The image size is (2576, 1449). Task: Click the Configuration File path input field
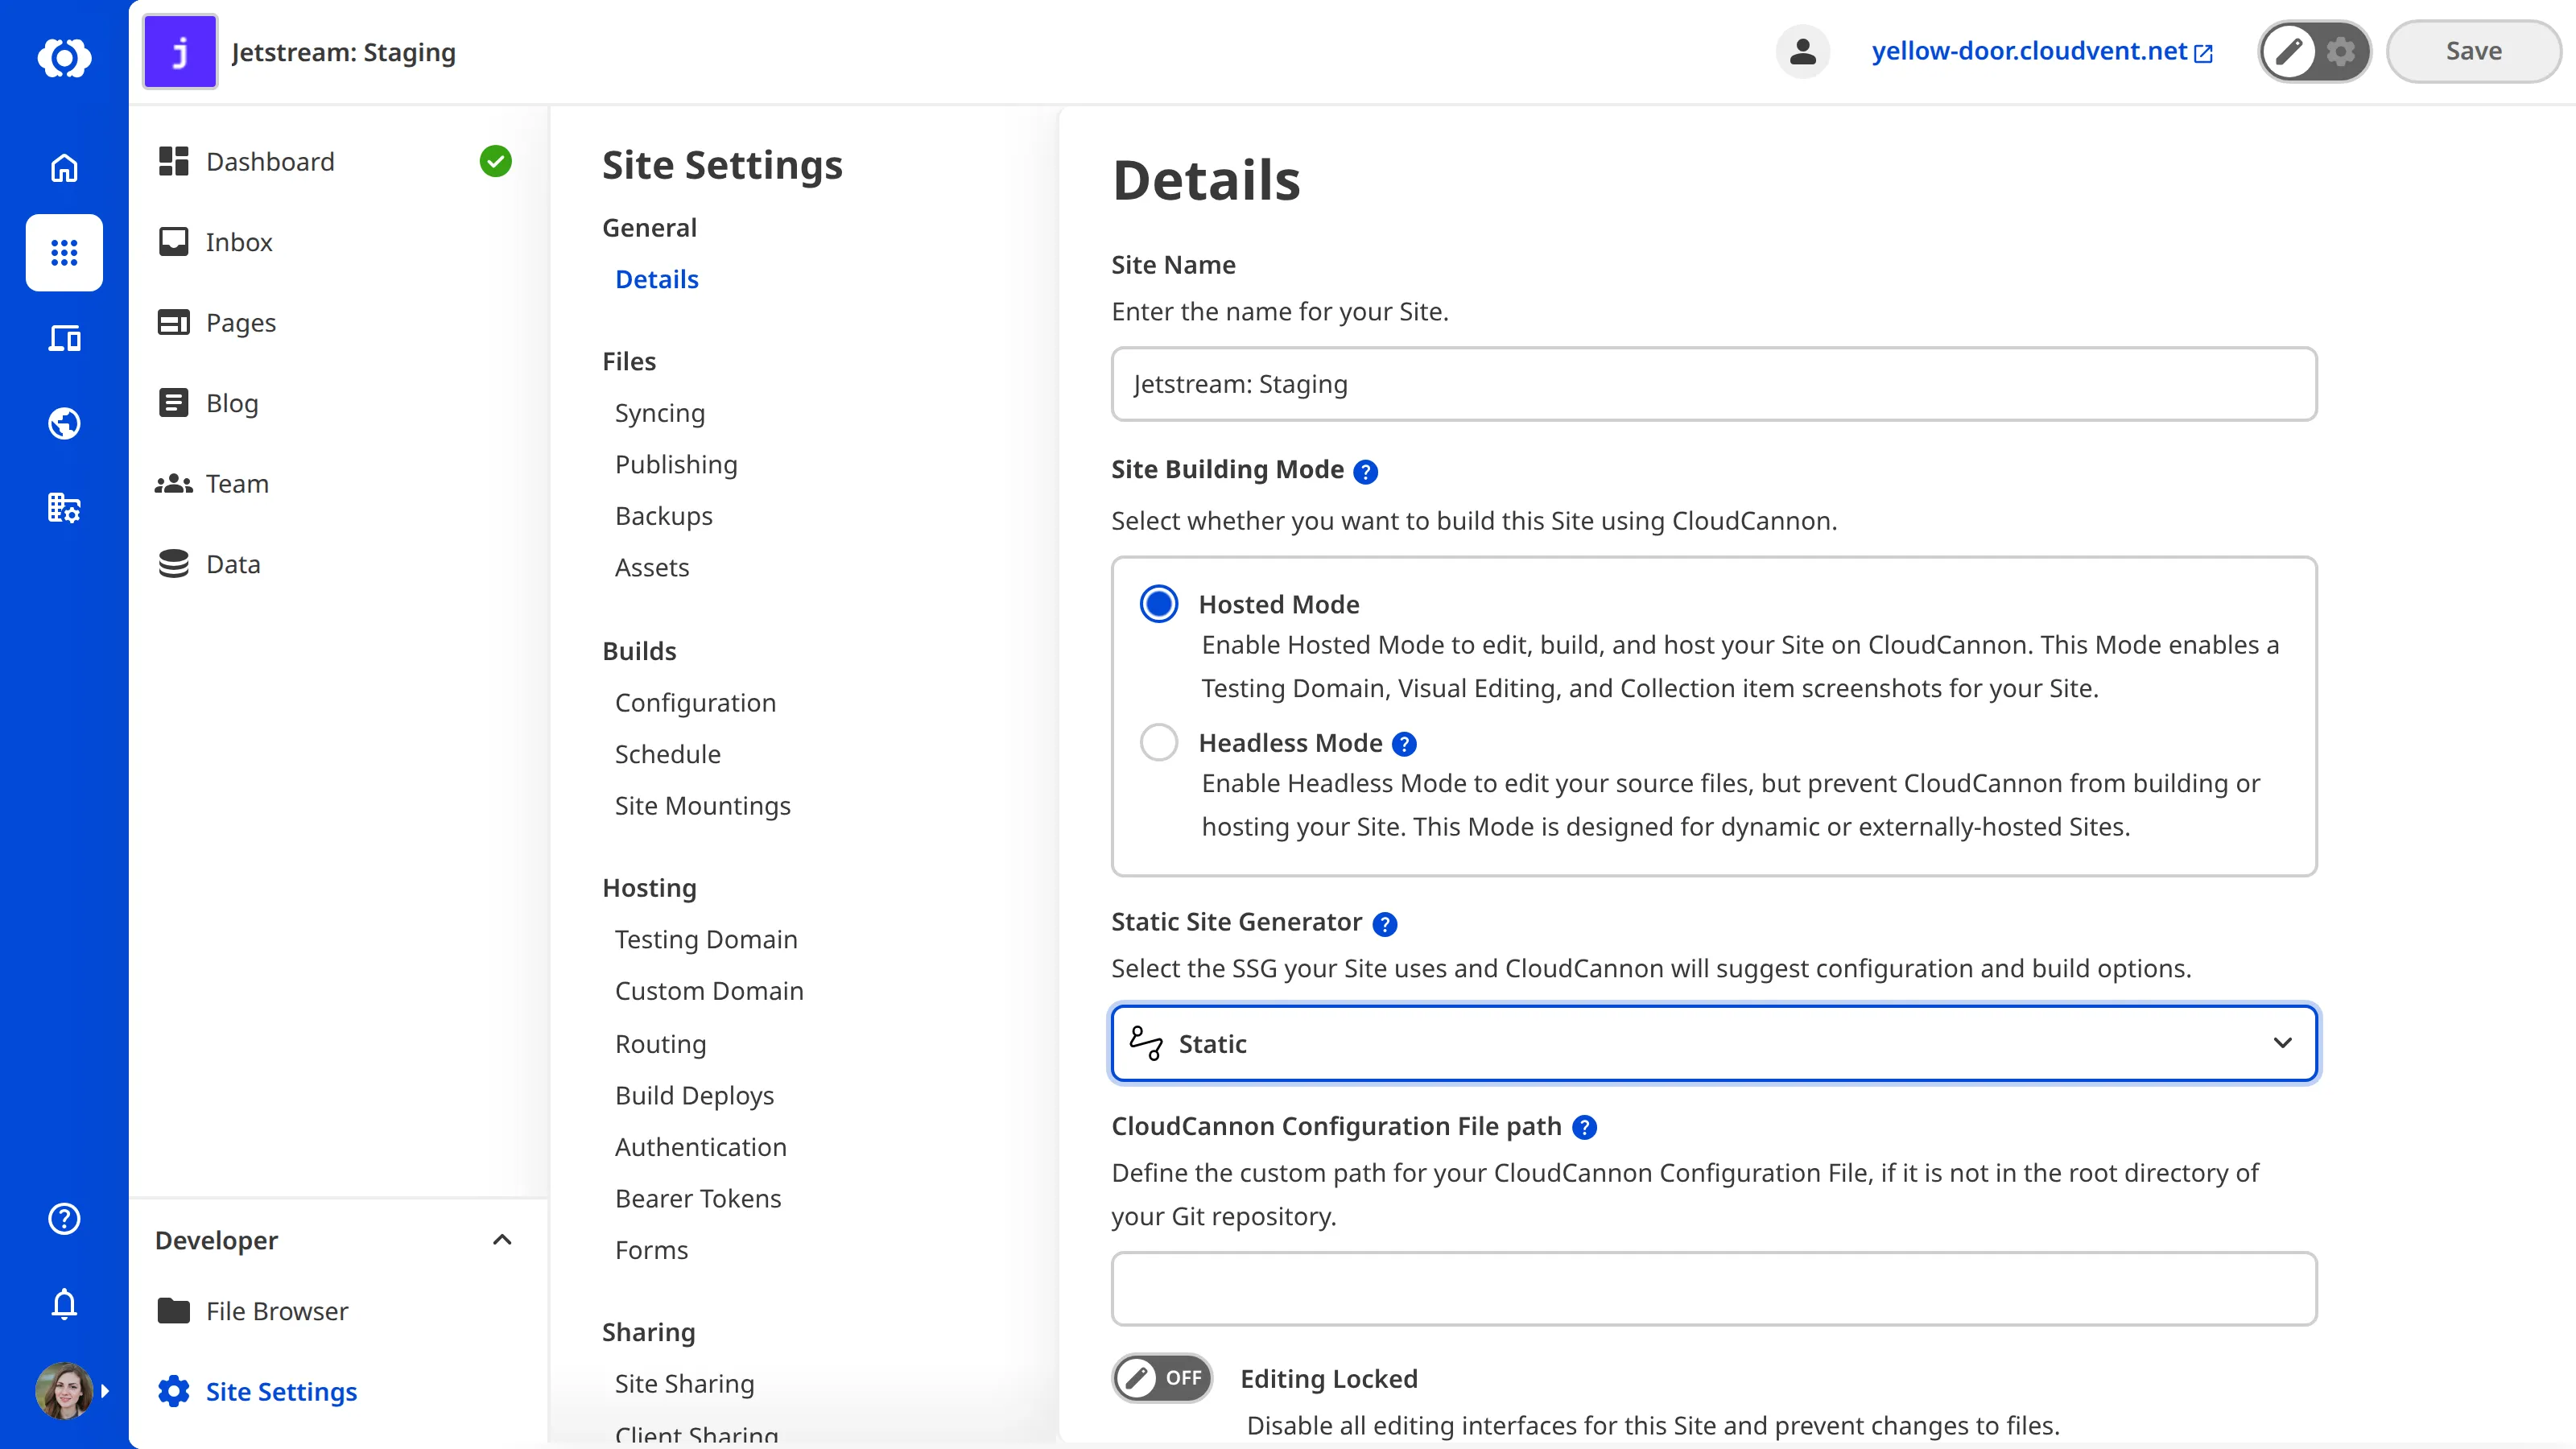[x=1714, y=1288]
